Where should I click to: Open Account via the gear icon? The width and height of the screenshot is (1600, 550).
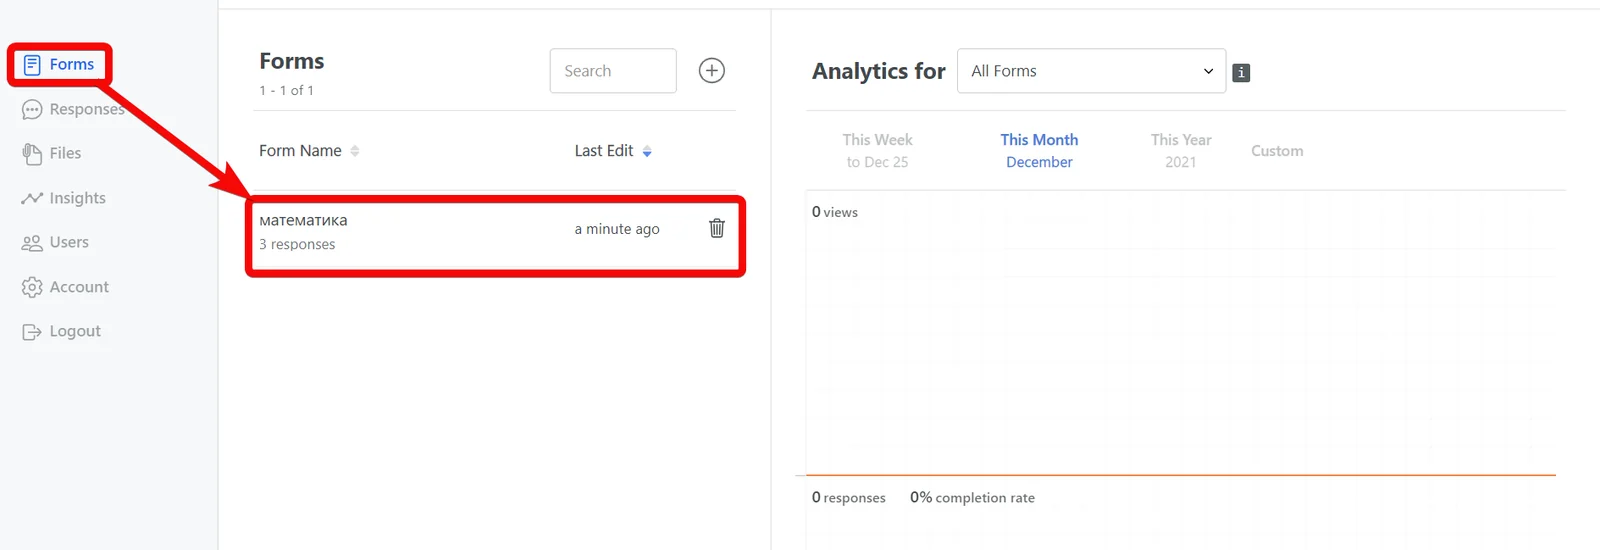[x=32, y=287]
